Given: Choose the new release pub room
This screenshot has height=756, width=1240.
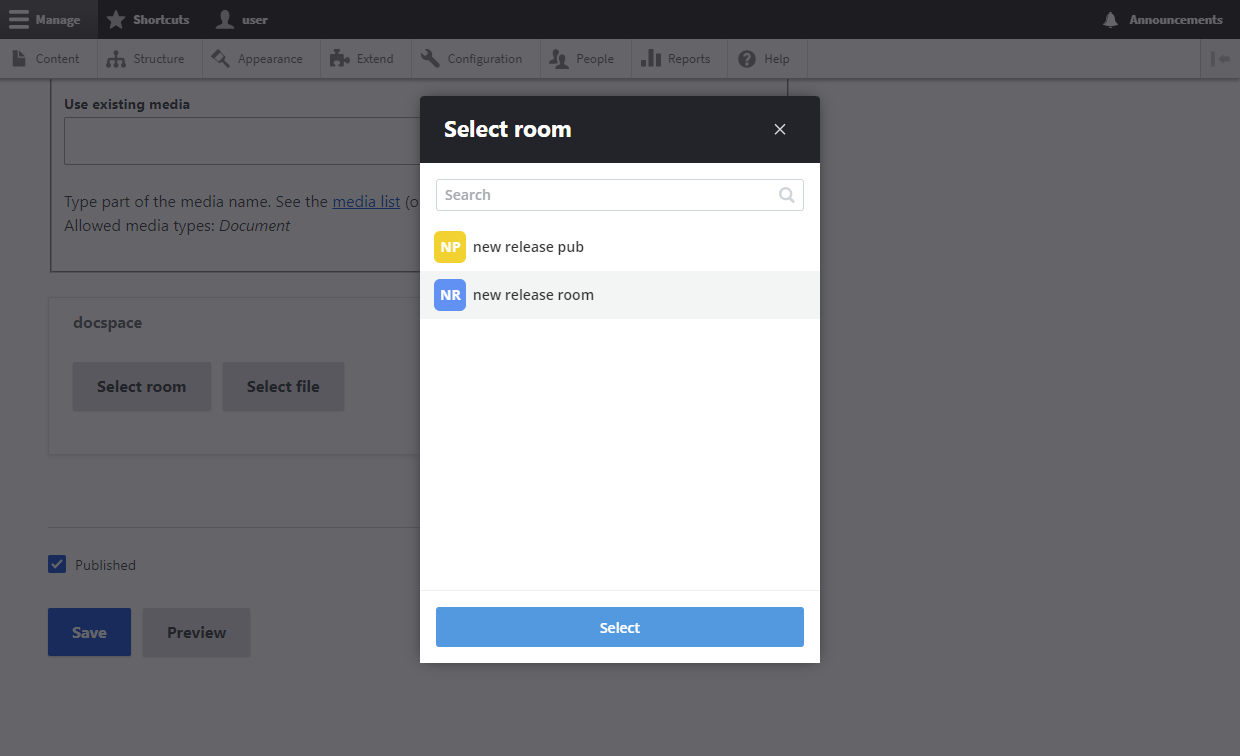Looking at the screenshot, I should point(528,247).
